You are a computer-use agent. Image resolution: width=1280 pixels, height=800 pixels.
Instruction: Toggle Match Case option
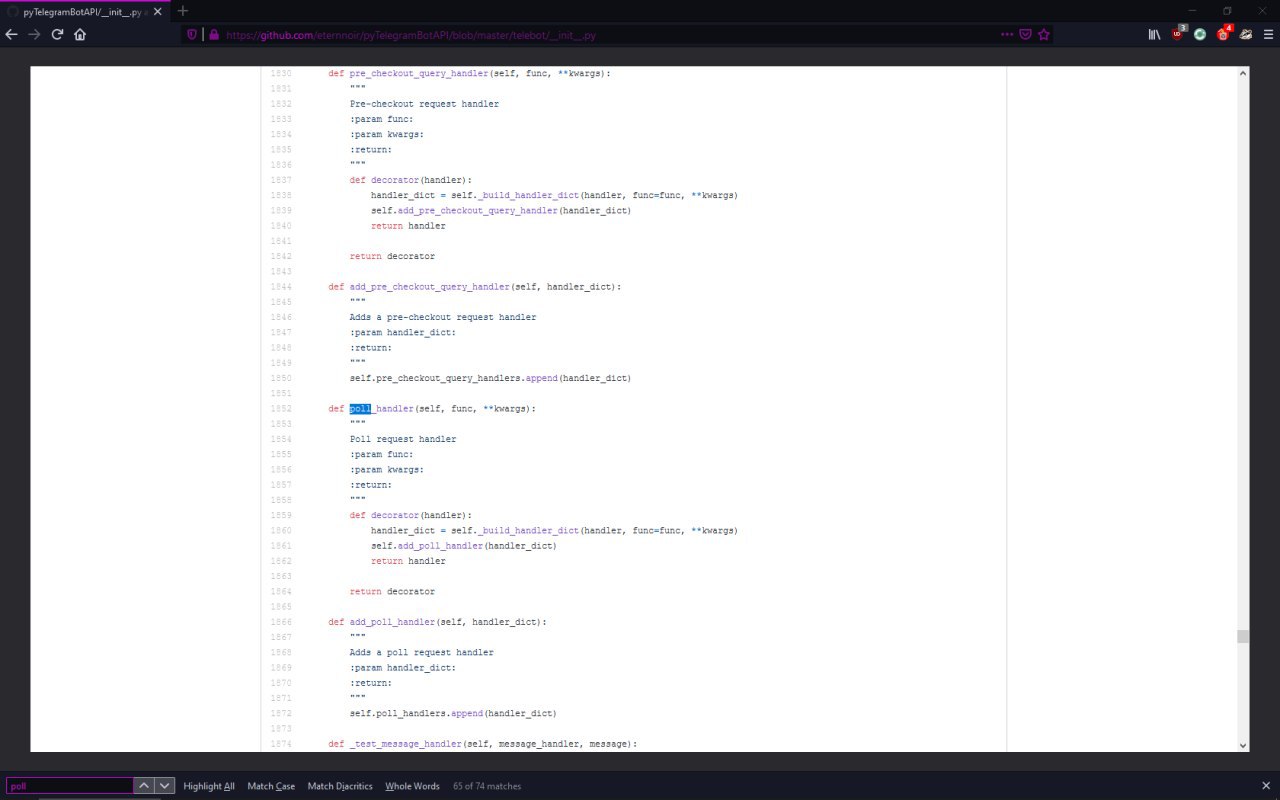tap(271, 786)
